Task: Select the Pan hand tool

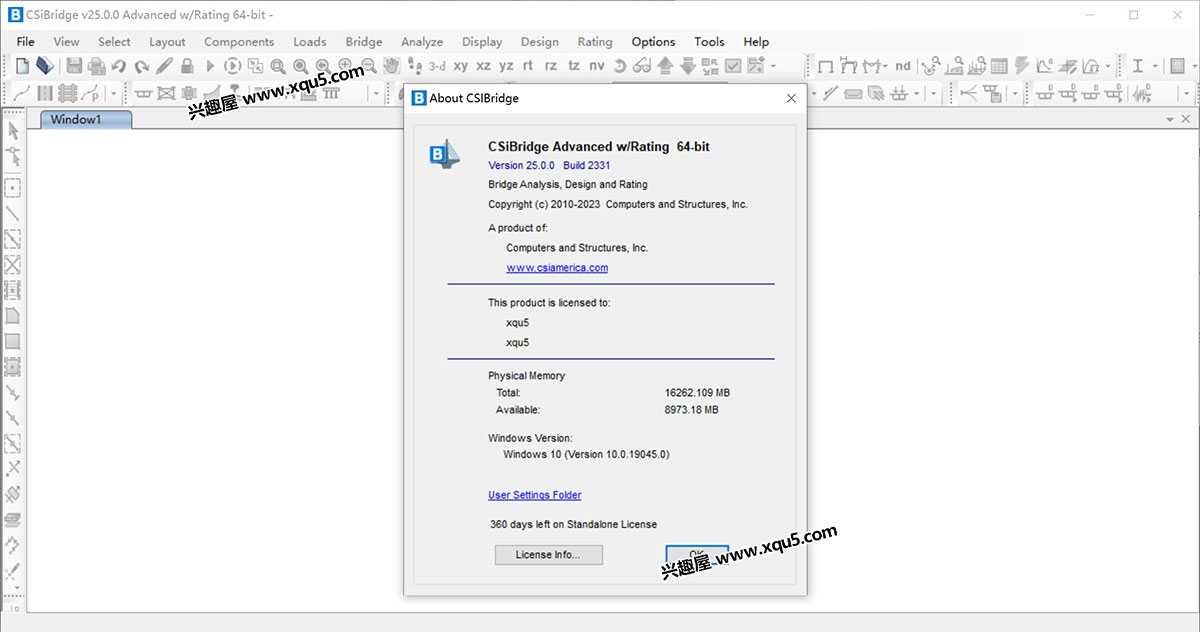Action: click(x=391, y=66)
